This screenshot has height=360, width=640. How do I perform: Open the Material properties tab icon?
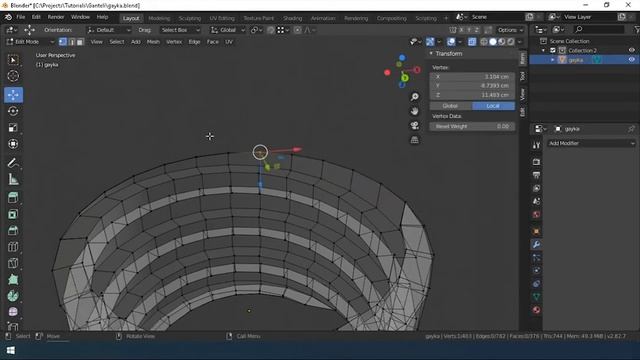click(x=536, y=310)
